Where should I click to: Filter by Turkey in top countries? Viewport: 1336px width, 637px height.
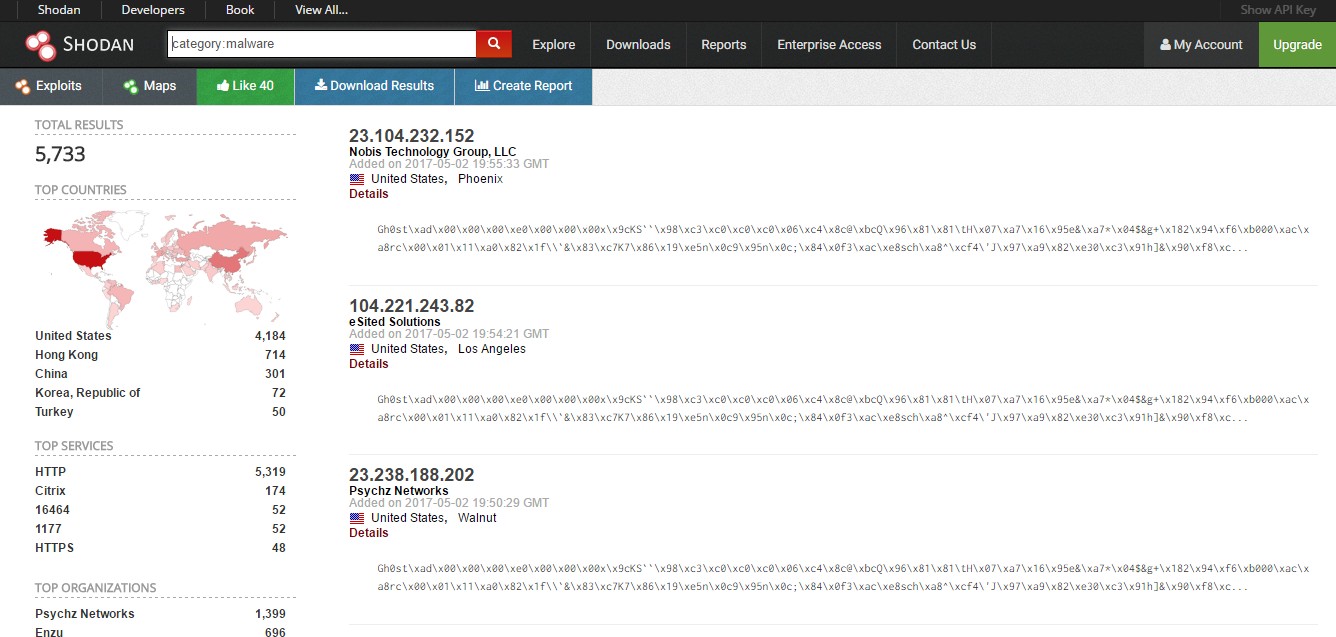coord(54,412)
